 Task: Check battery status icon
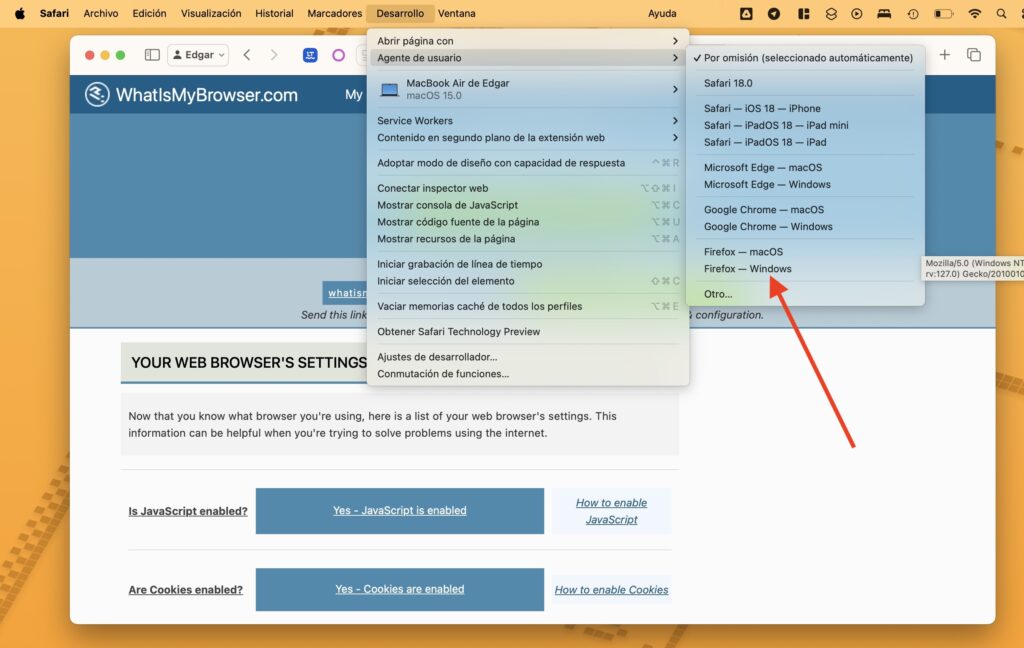pos(943,13)
